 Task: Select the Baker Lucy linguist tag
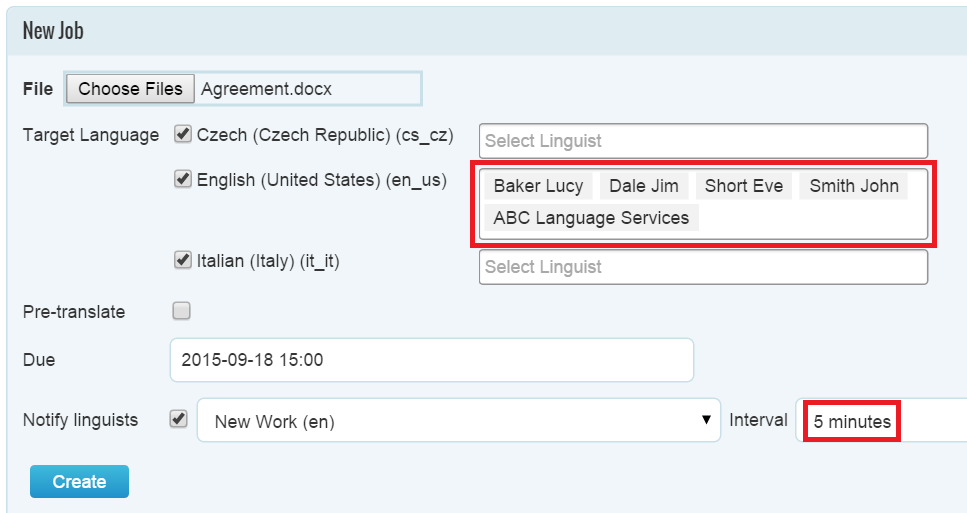pyautogui.click(x=538, y=186)
